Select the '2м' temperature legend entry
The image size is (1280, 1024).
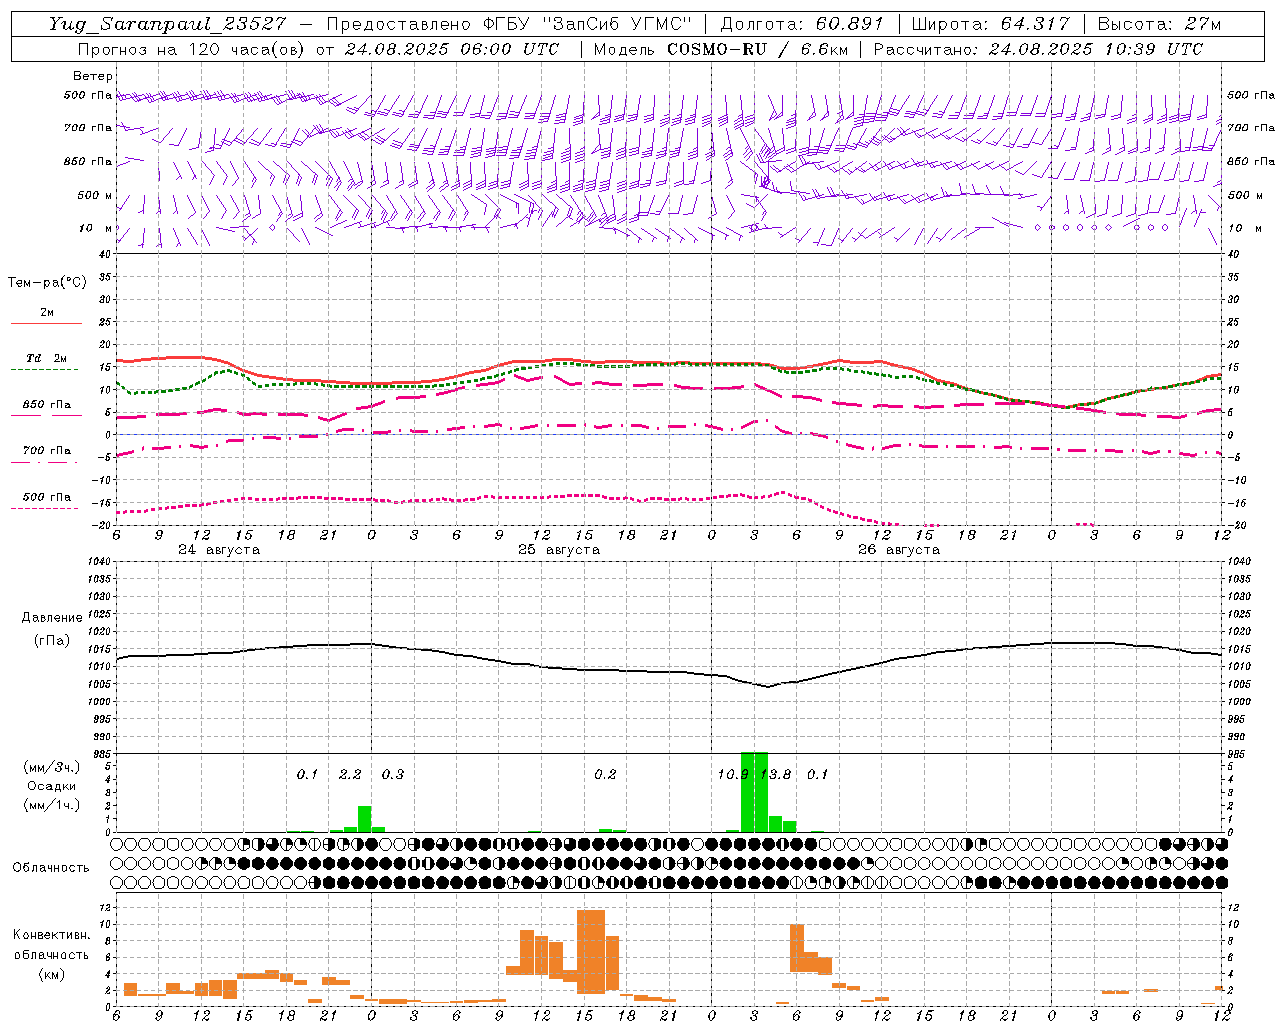click(47, 312)
